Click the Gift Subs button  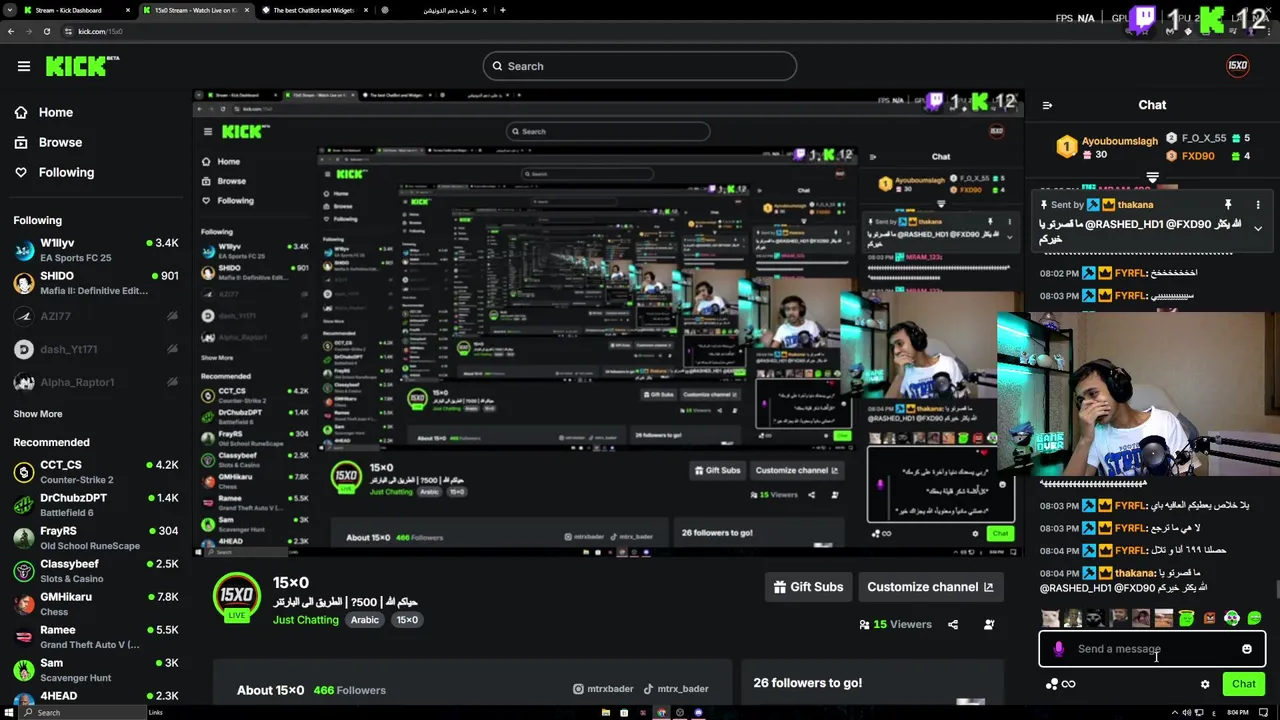(x=808, y=587)
